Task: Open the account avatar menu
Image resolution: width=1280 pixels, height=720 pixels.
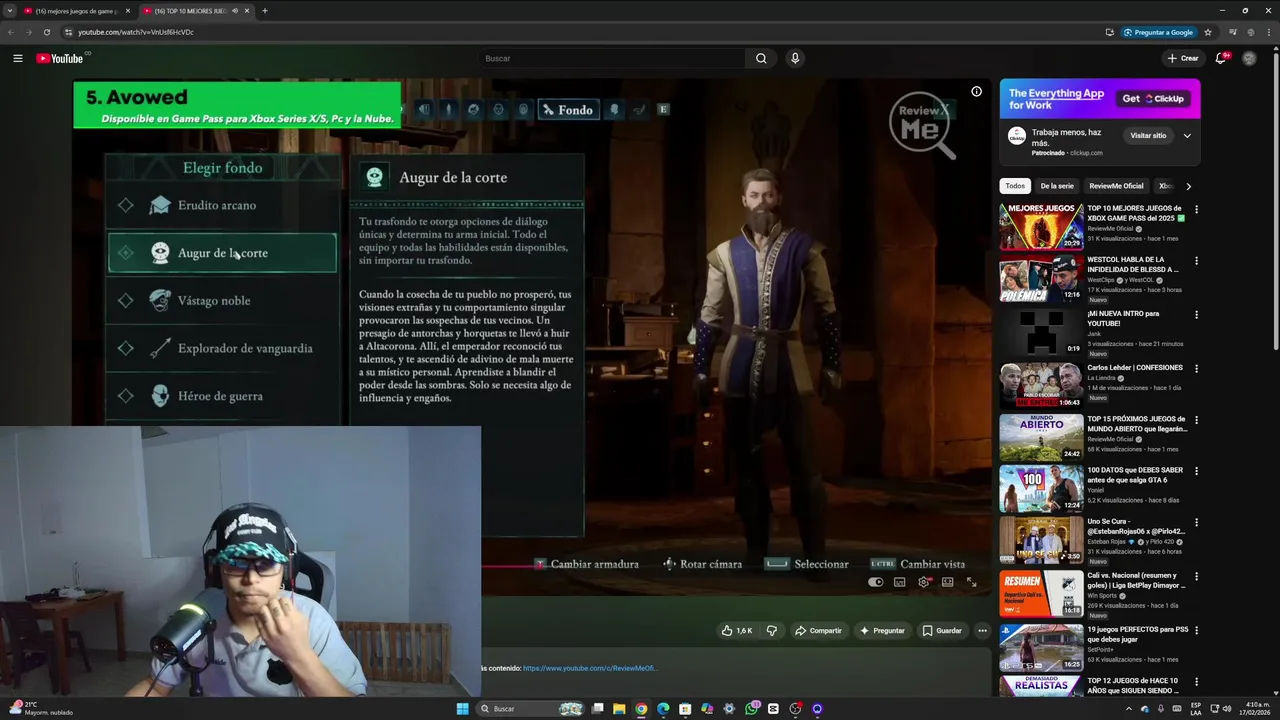Action: [x=1249, y=58]
